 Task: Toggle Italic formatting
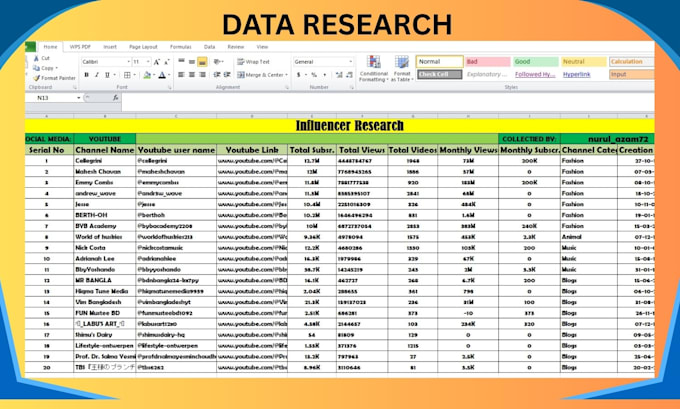click(x=97, y=75)
